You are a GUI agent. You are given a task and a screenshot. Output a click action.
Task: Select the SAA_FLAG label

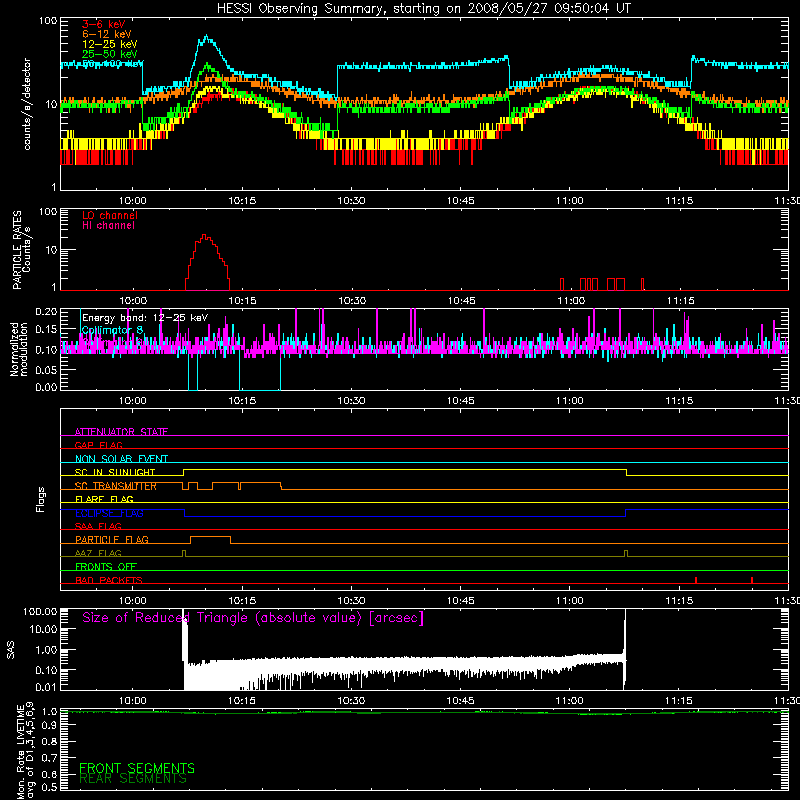(98, 526)
